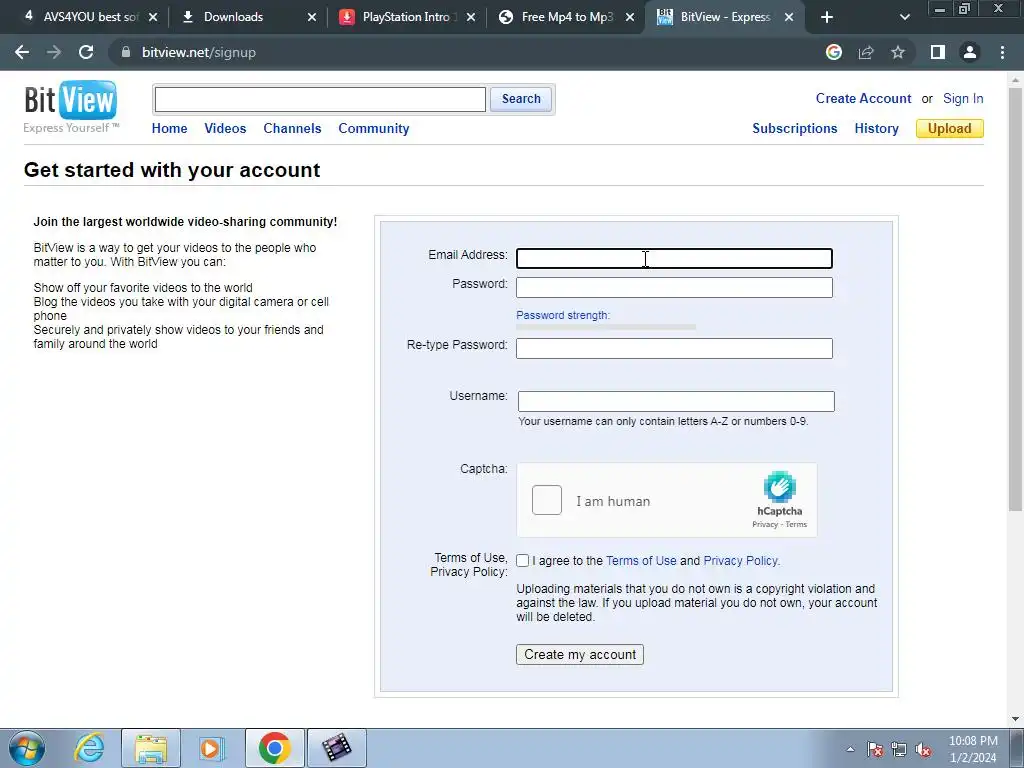Screen dimensions: 1024x768
Task: Click the Search button
Action: (x=521, y=99)
